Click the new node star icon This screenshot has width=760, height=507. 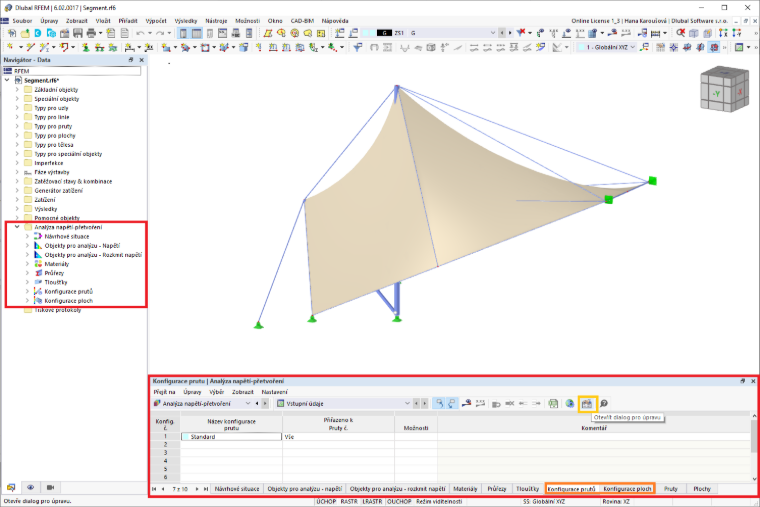tap(10, 47)
